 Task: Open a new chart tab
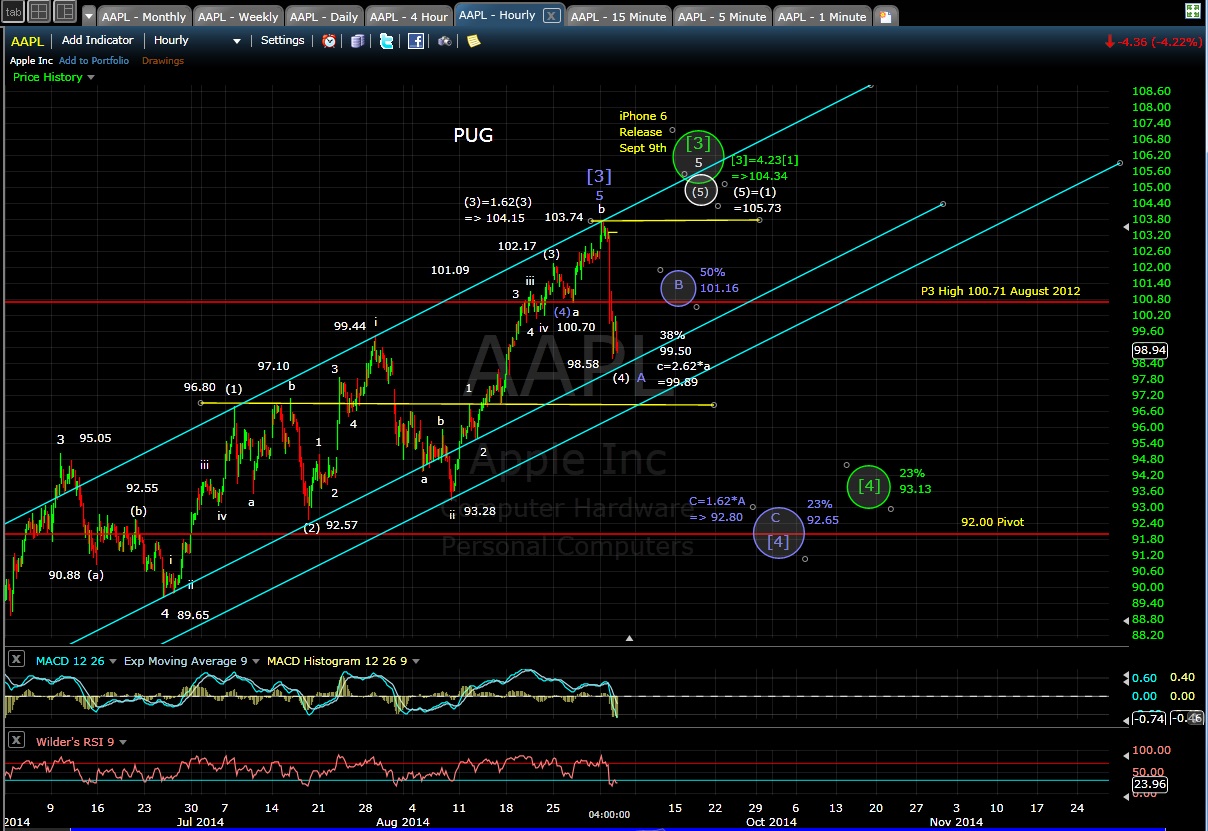884,17
